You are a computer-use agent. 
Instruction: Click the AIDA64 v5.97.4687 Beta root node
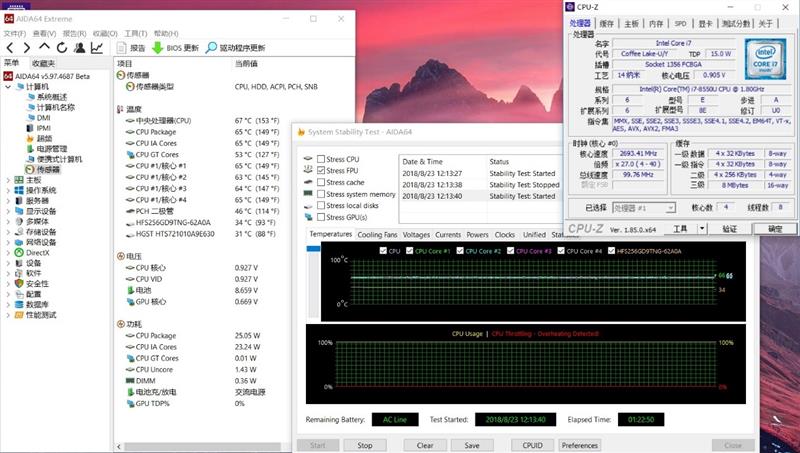point(52,76)
